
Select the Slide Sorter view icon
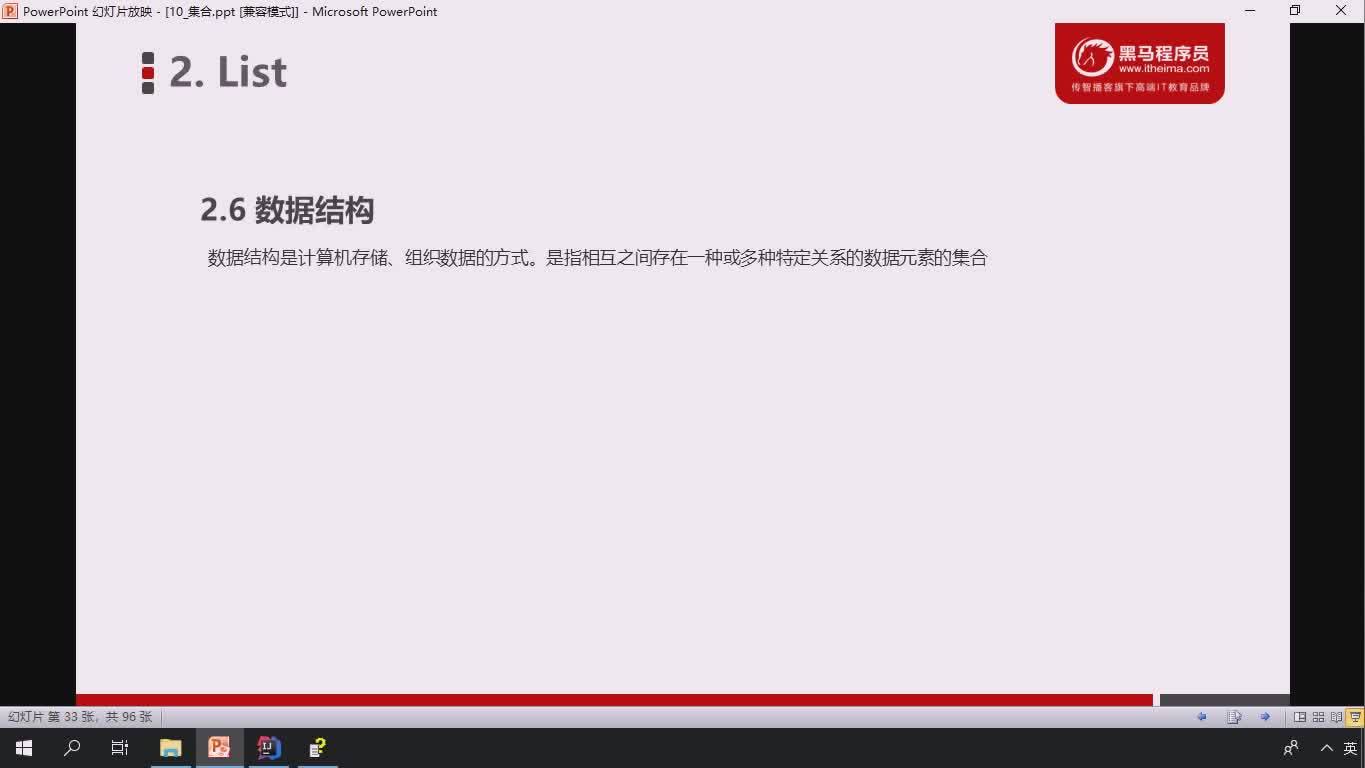point(1320,717)
